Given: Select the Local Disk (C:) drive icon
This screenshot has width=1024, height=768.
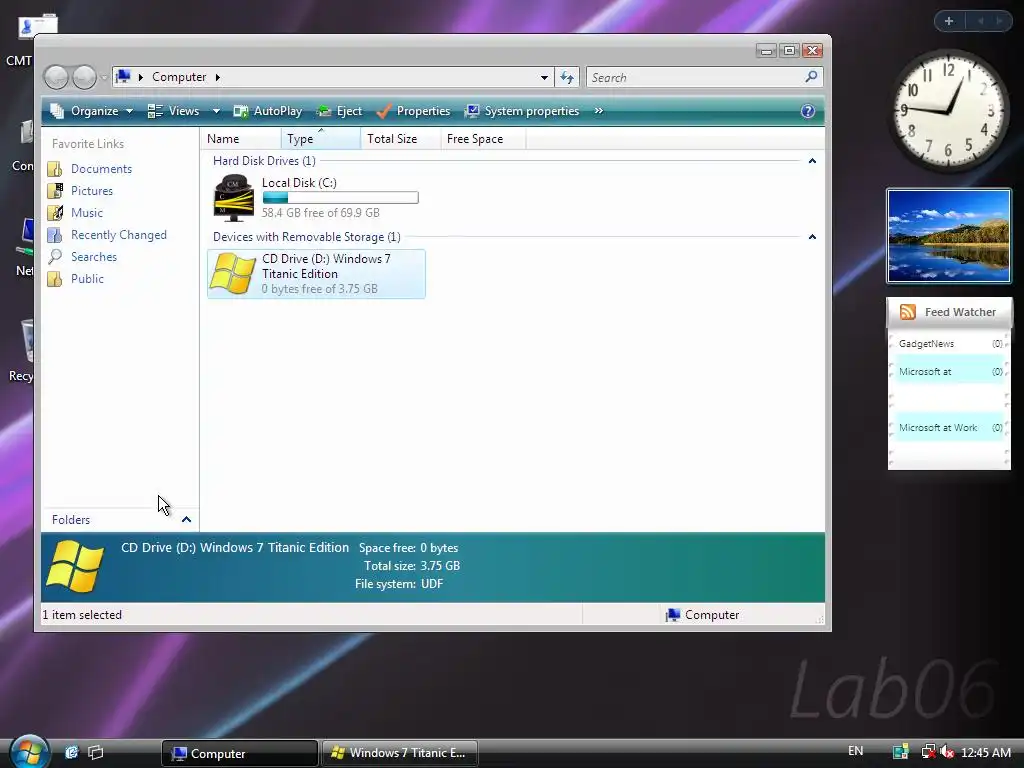Looking at the screenshot, I should click(234, 198).
